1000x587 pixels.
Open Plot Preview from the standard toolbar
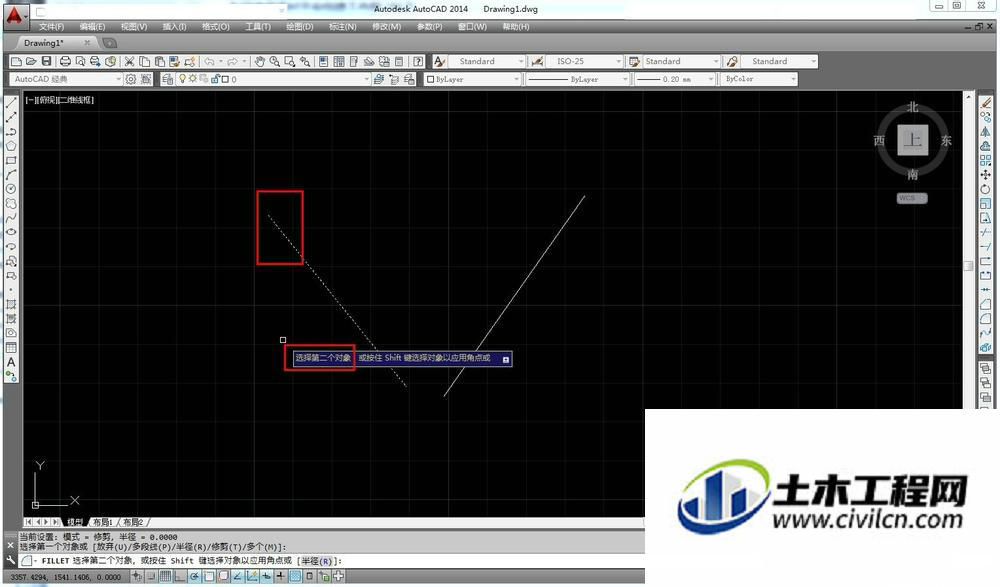[x=80, y=61]
